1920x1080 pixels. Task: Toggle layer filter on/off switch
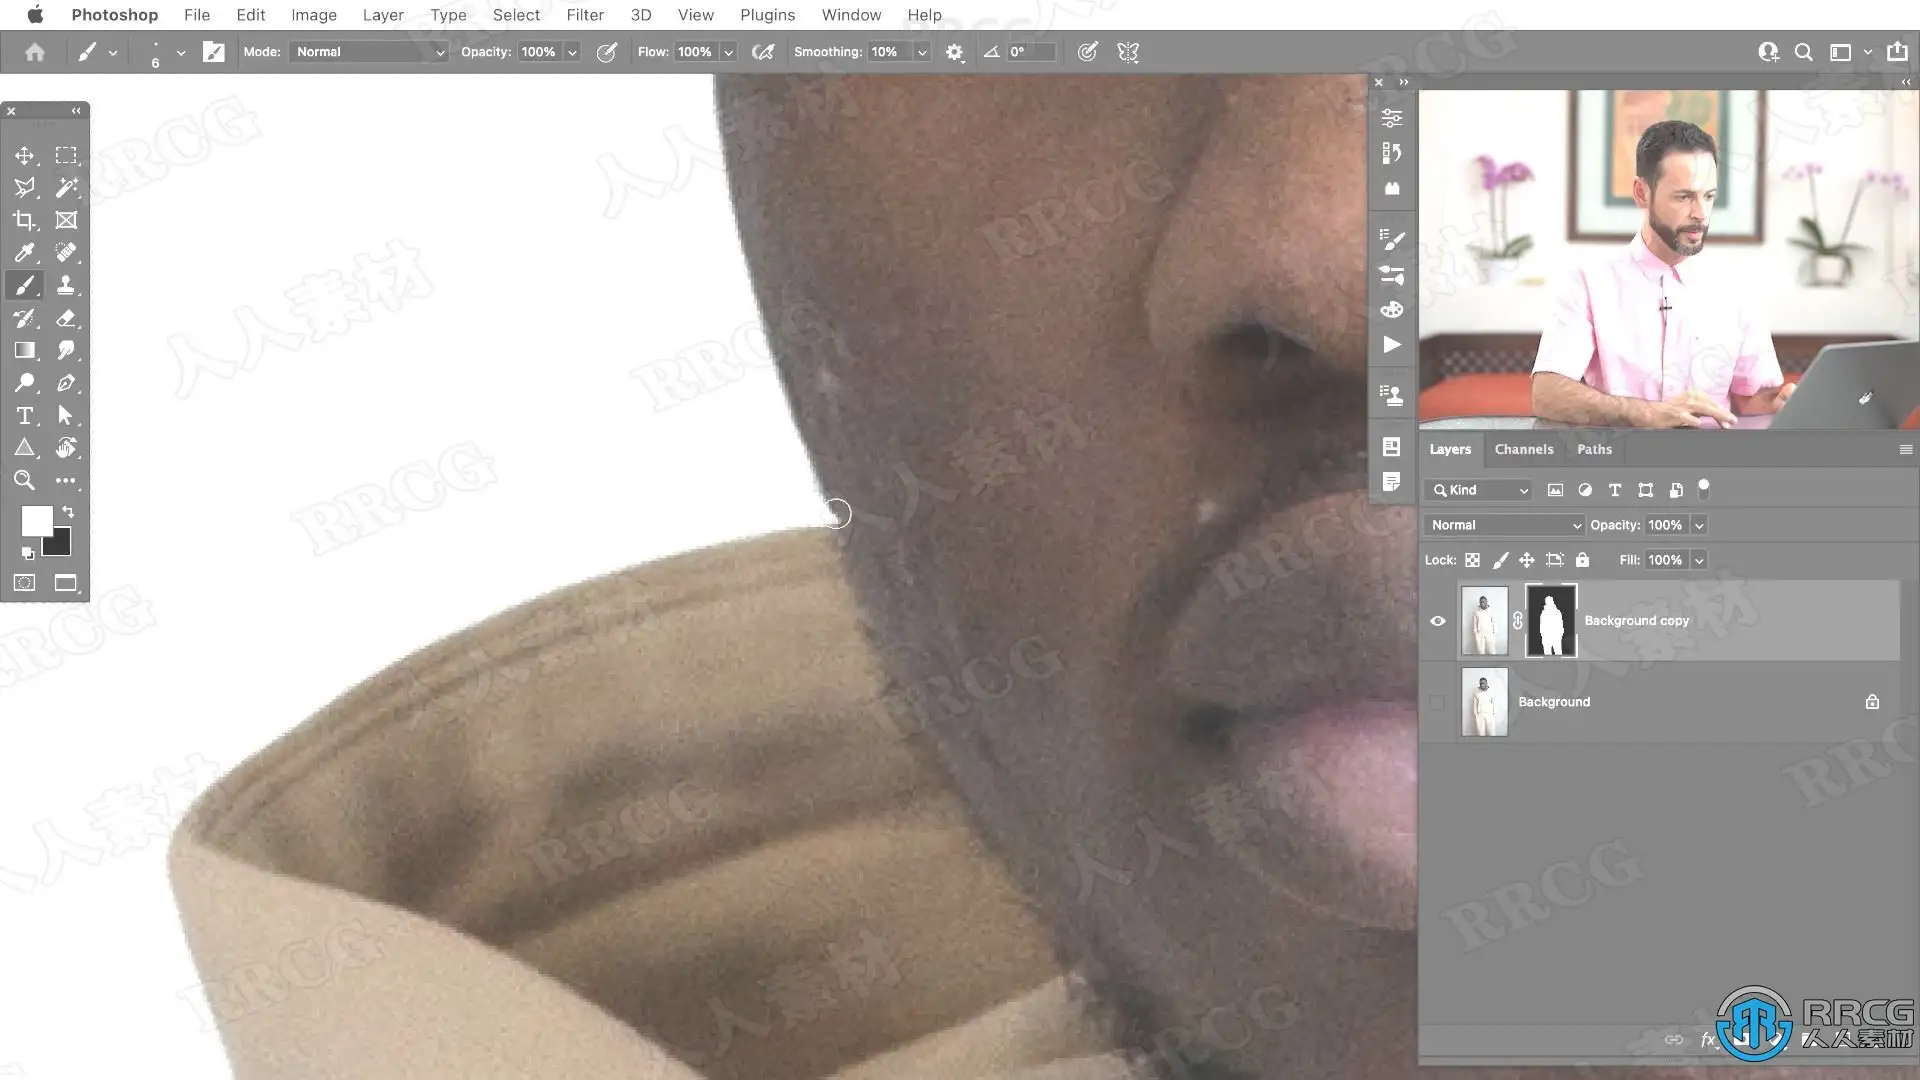pos(1704,489)
